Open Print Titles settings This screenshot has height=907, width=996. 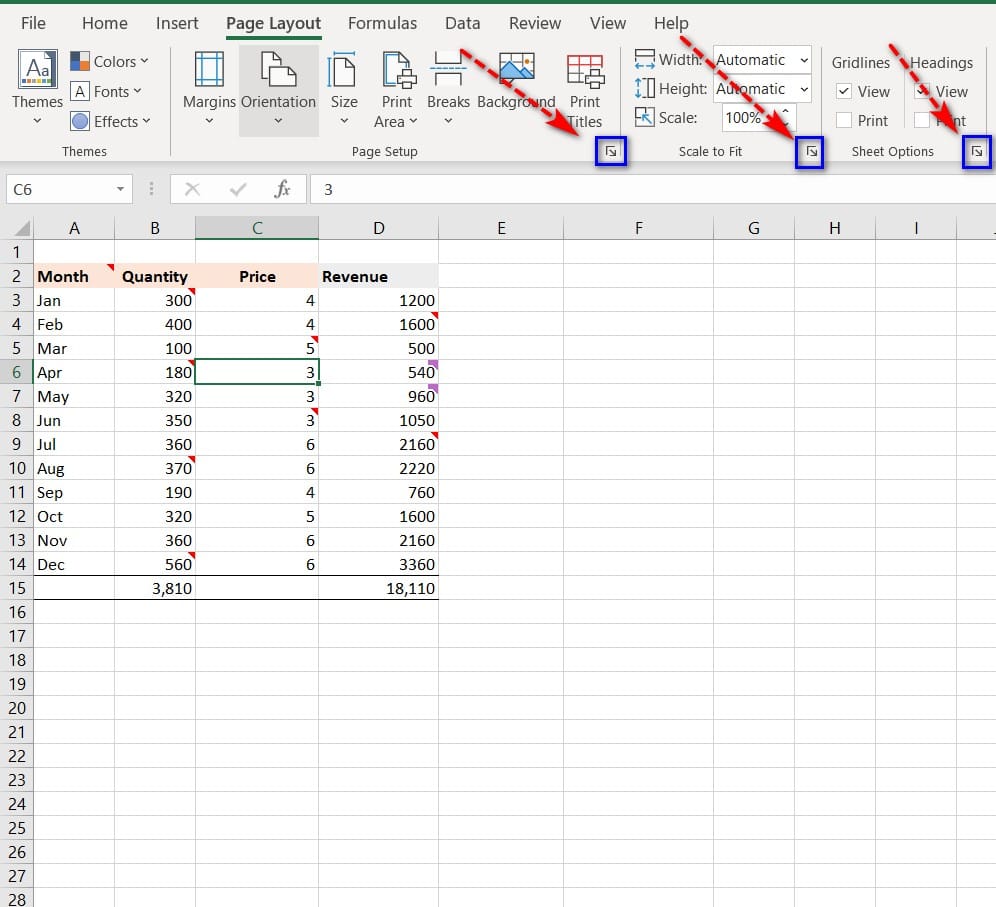pos(584,90)
